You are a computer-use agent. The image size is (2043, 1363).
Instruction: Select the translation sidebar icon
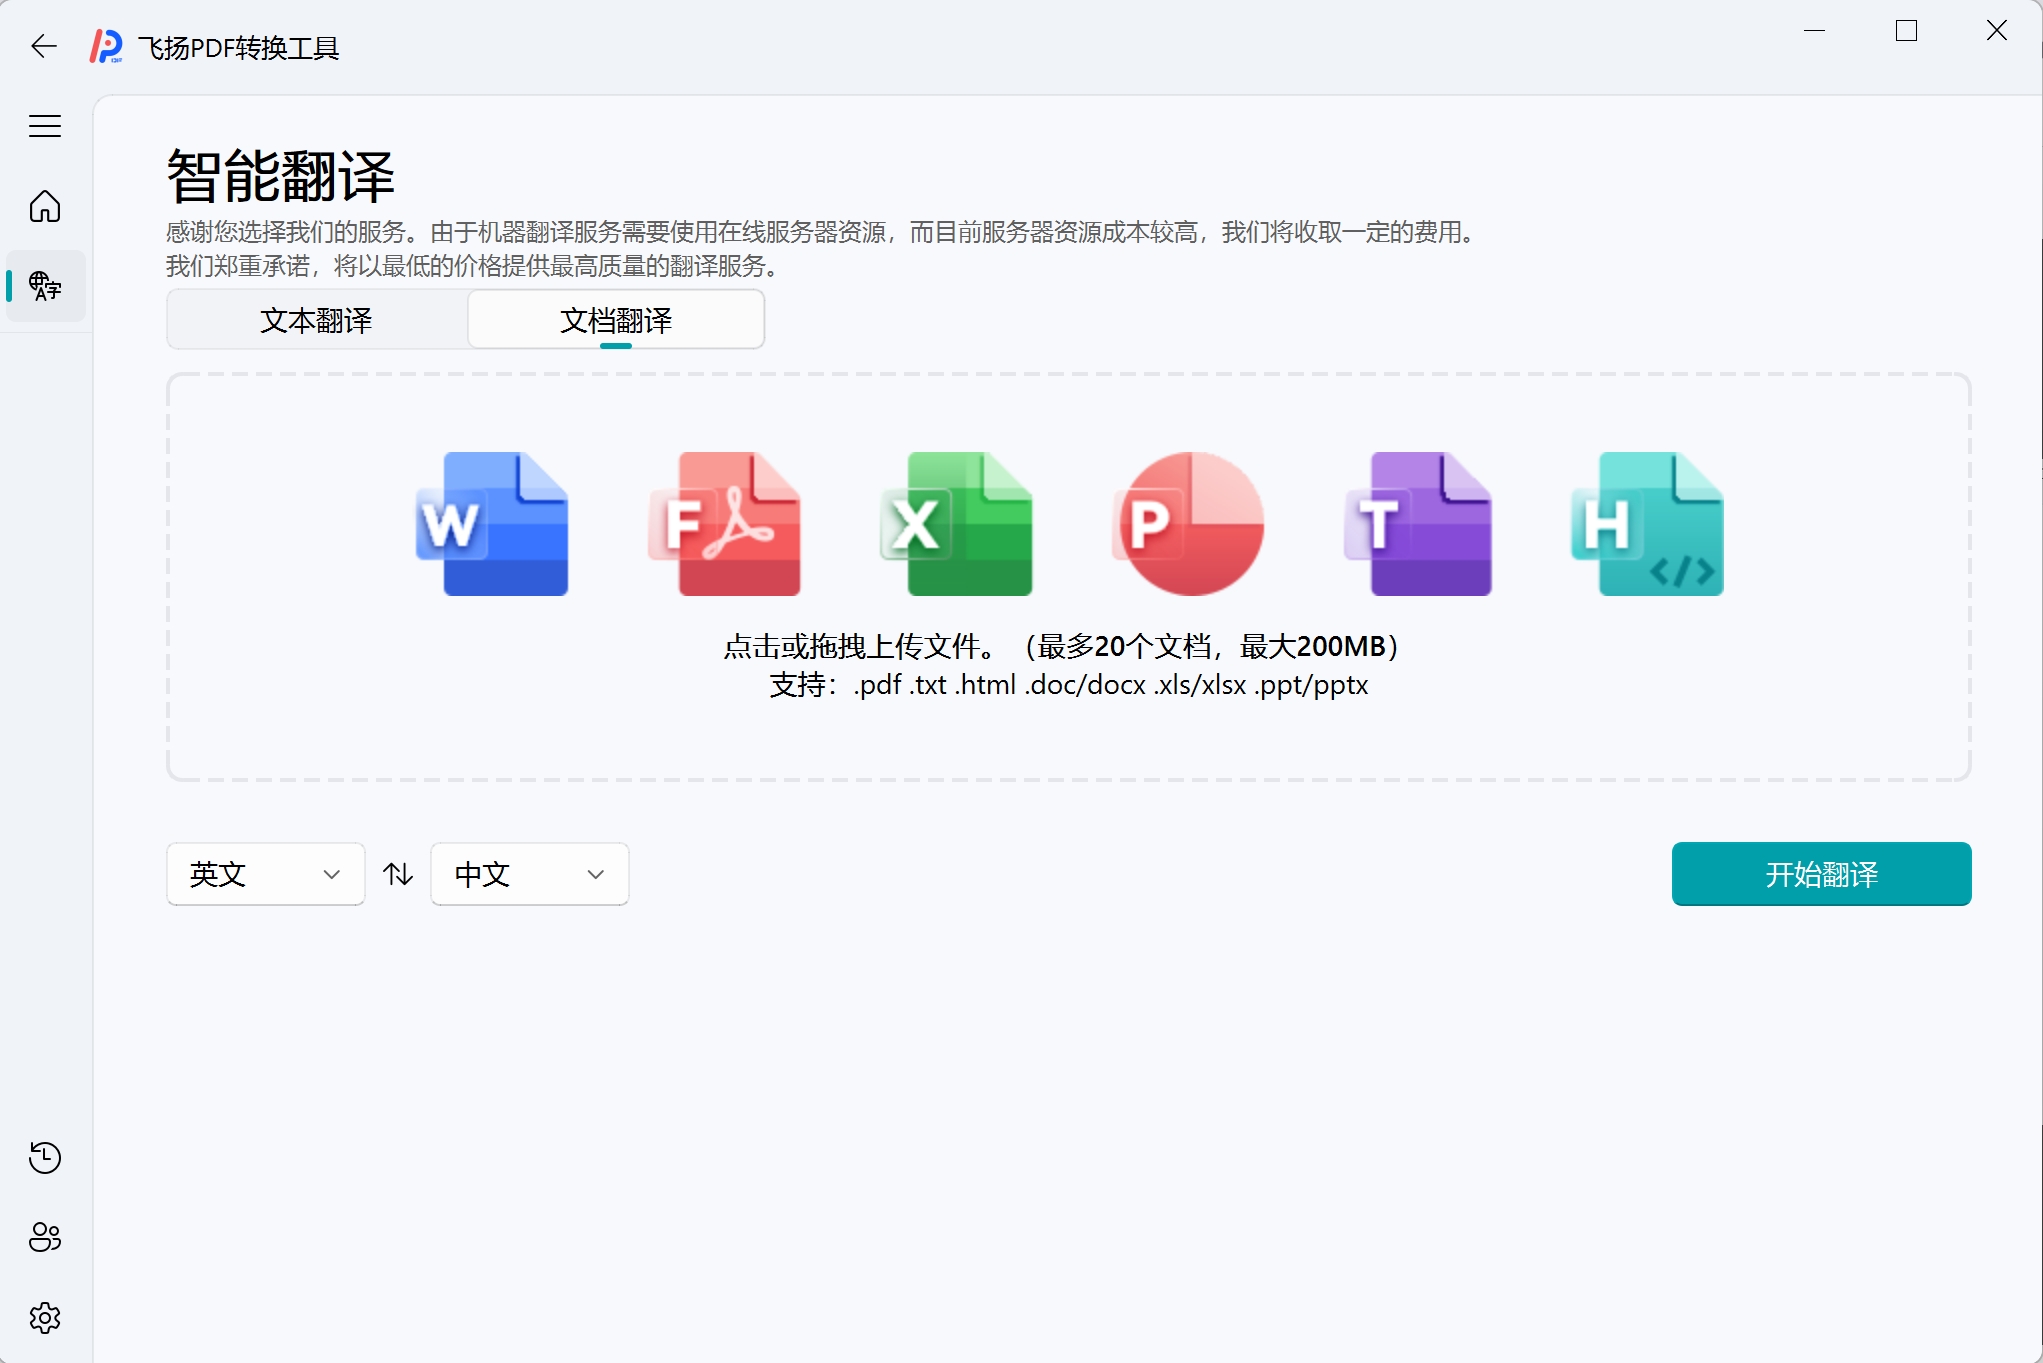[x=45, y=286]
